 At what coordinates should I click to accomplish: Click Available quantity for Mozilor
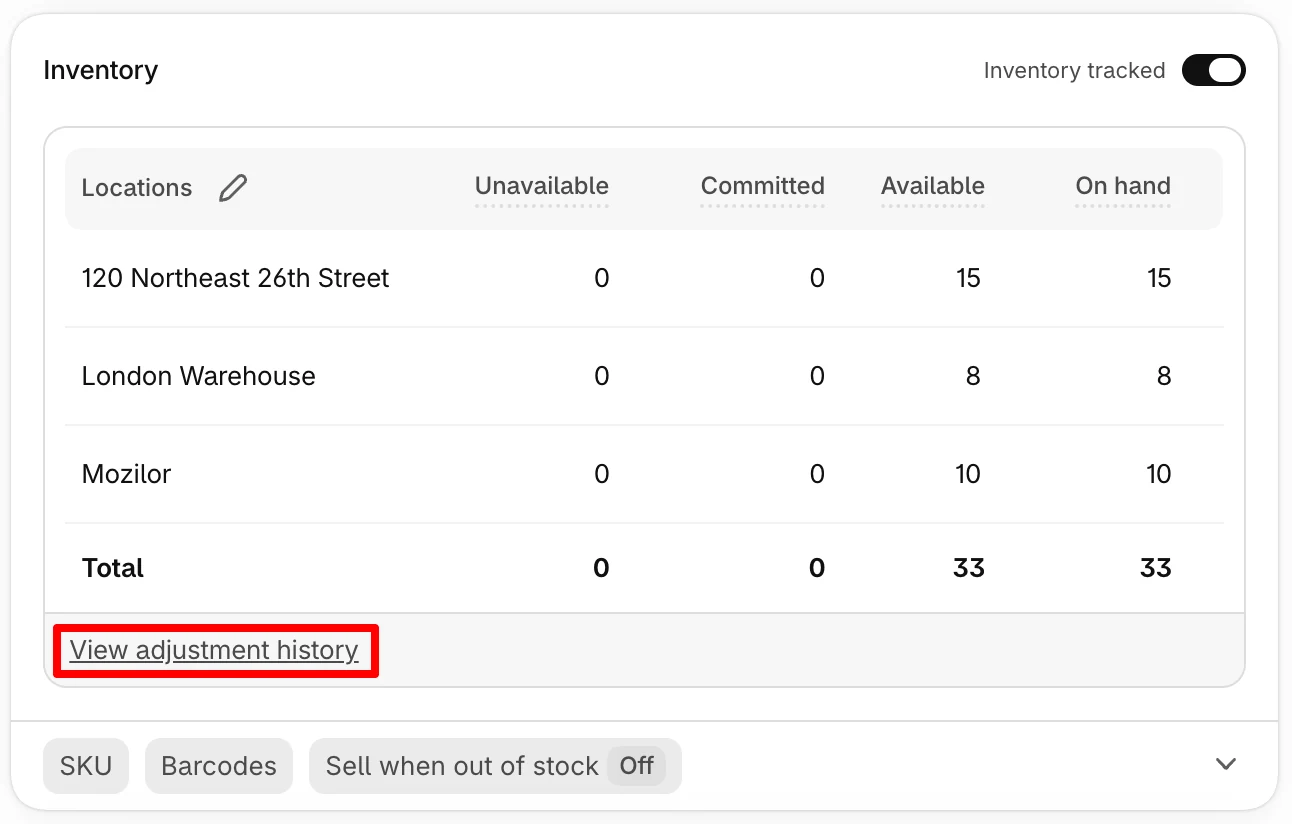point(968,474)
